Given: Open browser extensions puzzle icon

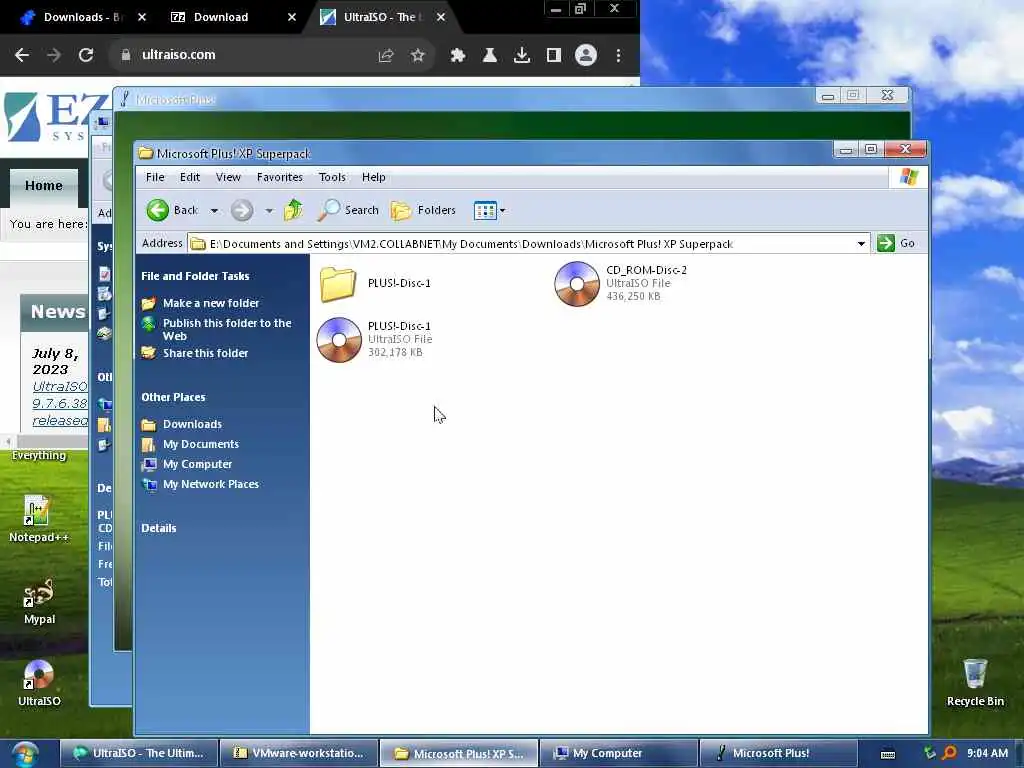Looking at the screenshot, I should [x=458, y=56].
